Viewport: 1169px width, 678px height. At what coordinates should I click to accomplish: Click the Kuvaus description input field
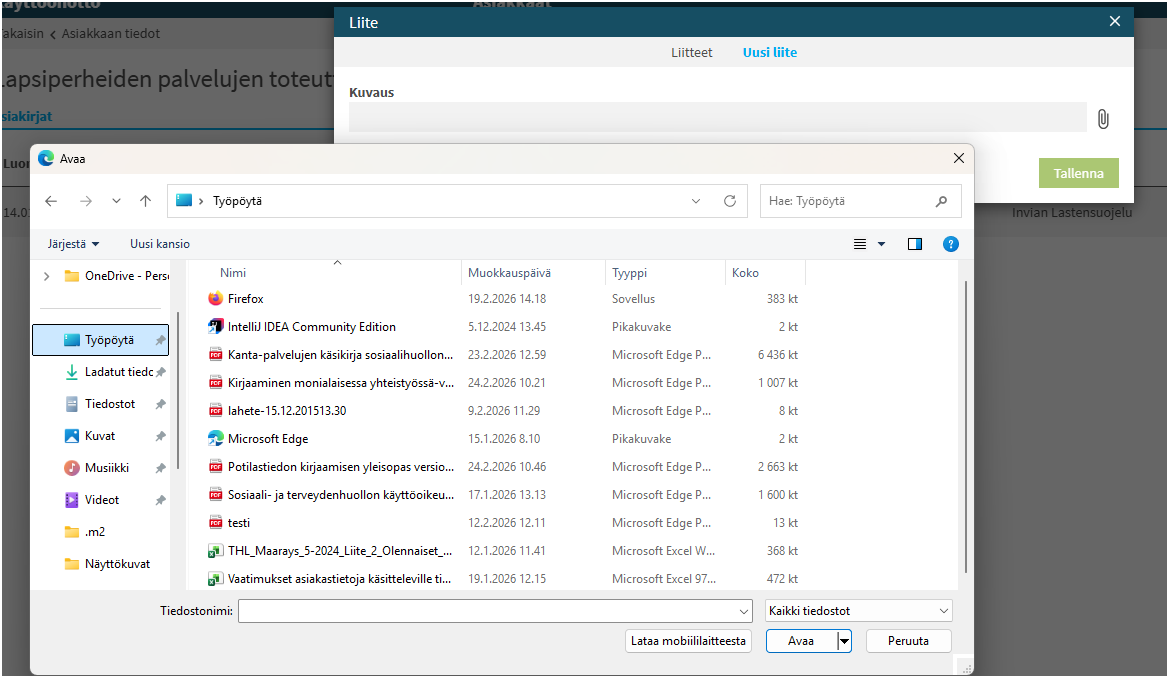click(x=717, y=117)
